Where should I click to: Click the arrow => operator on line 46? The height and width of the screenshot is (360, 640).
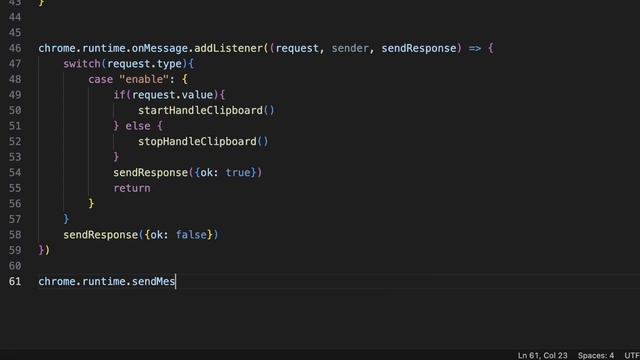click(475, 48)
